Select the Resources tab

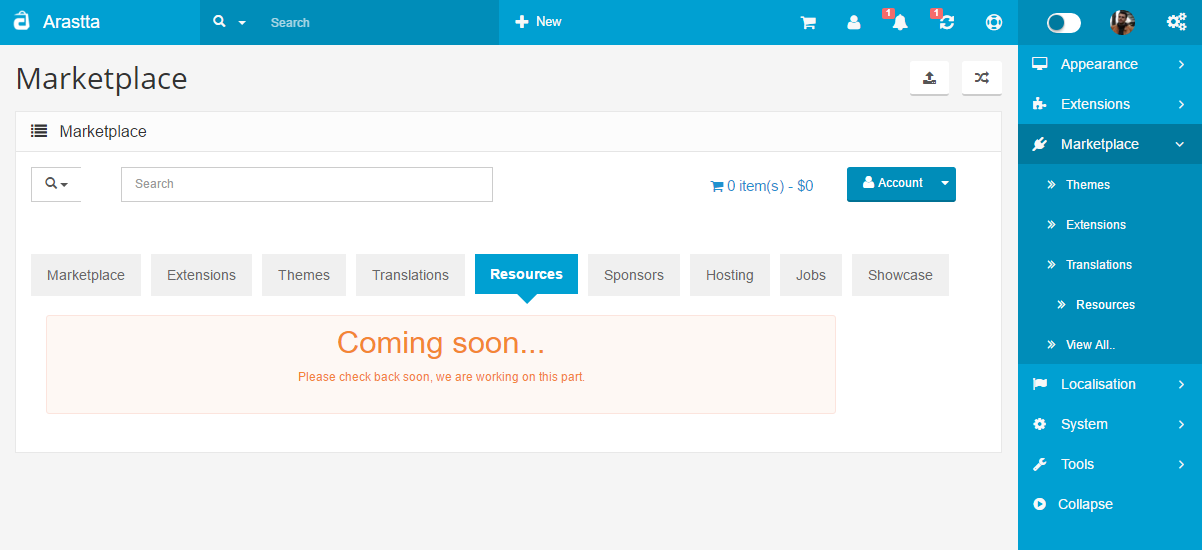(526, 274)
